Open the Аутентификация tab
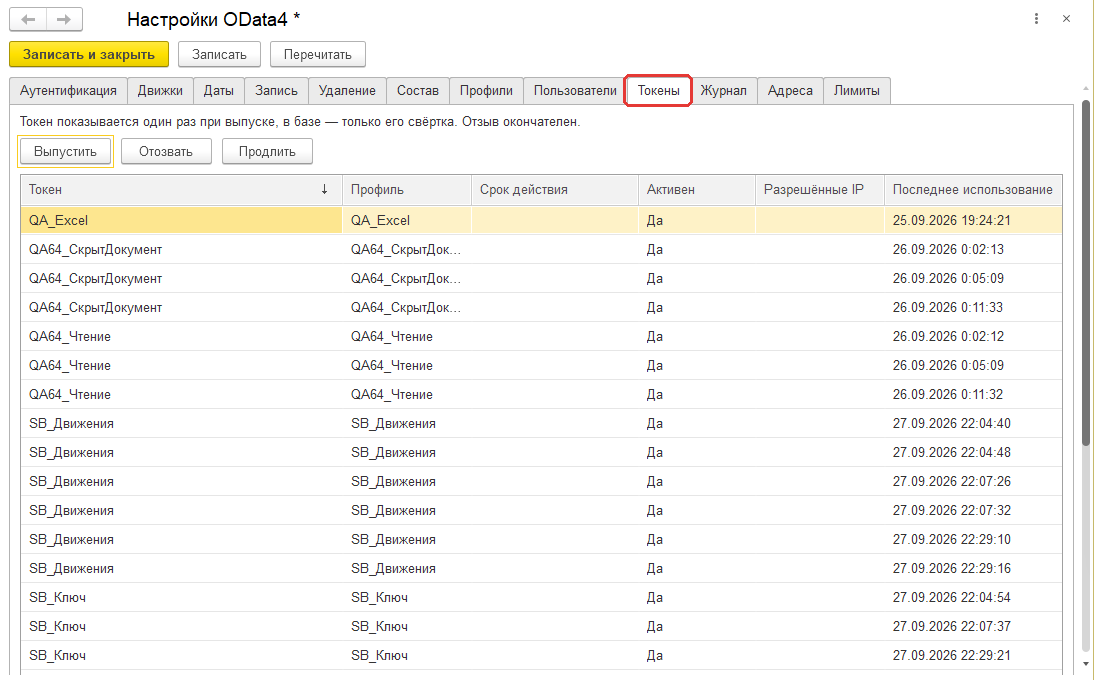The width and height of the screenshot is (1094, 680). (x=68, y=91)
